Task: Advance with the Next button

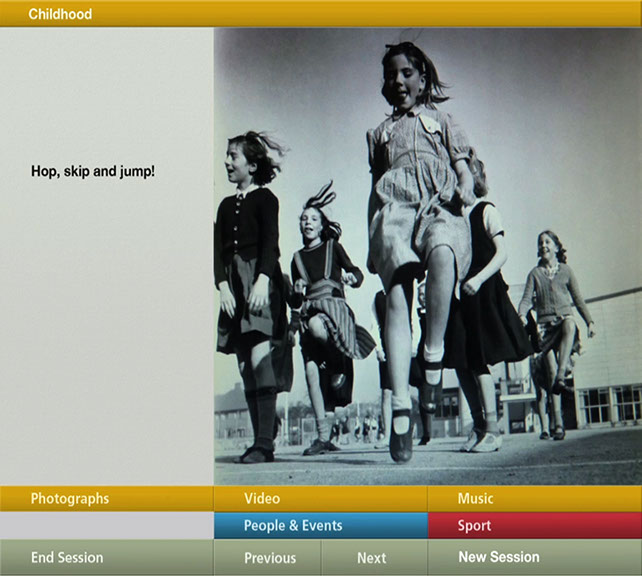Action: coord(373,558)
